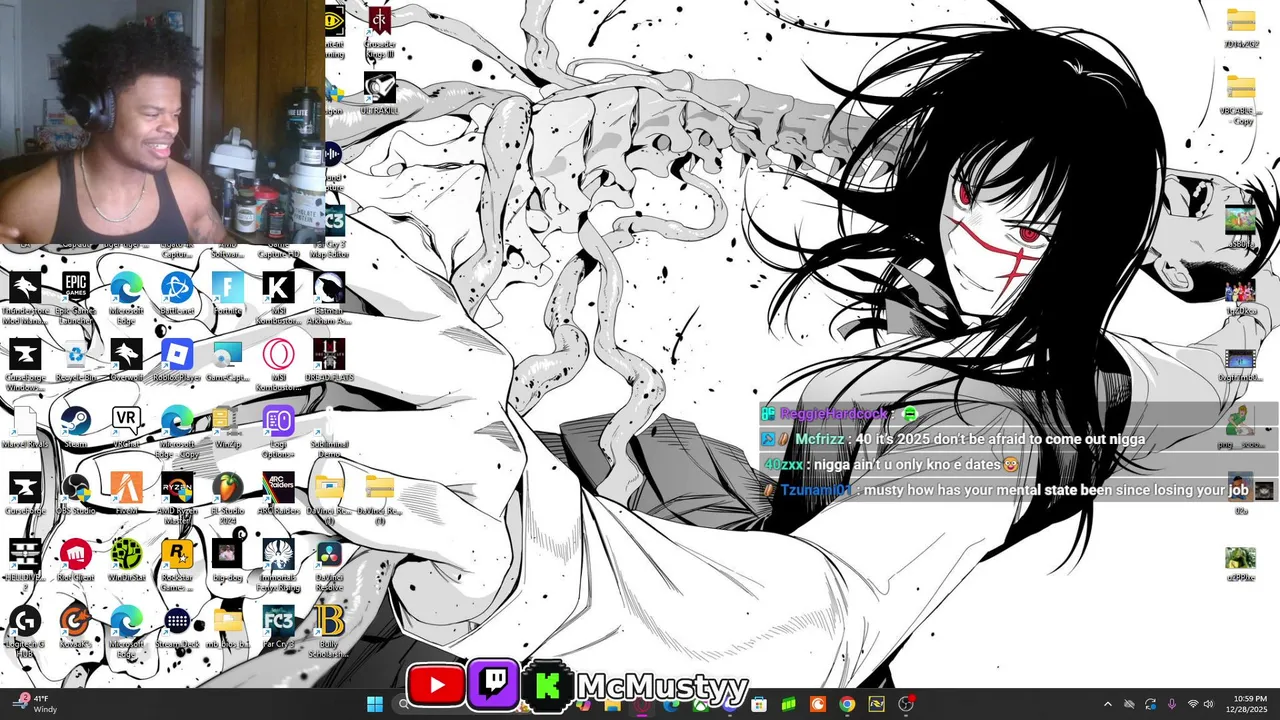
Task: Select the Recycle Bin icon
Action: [x=76, y=361]
